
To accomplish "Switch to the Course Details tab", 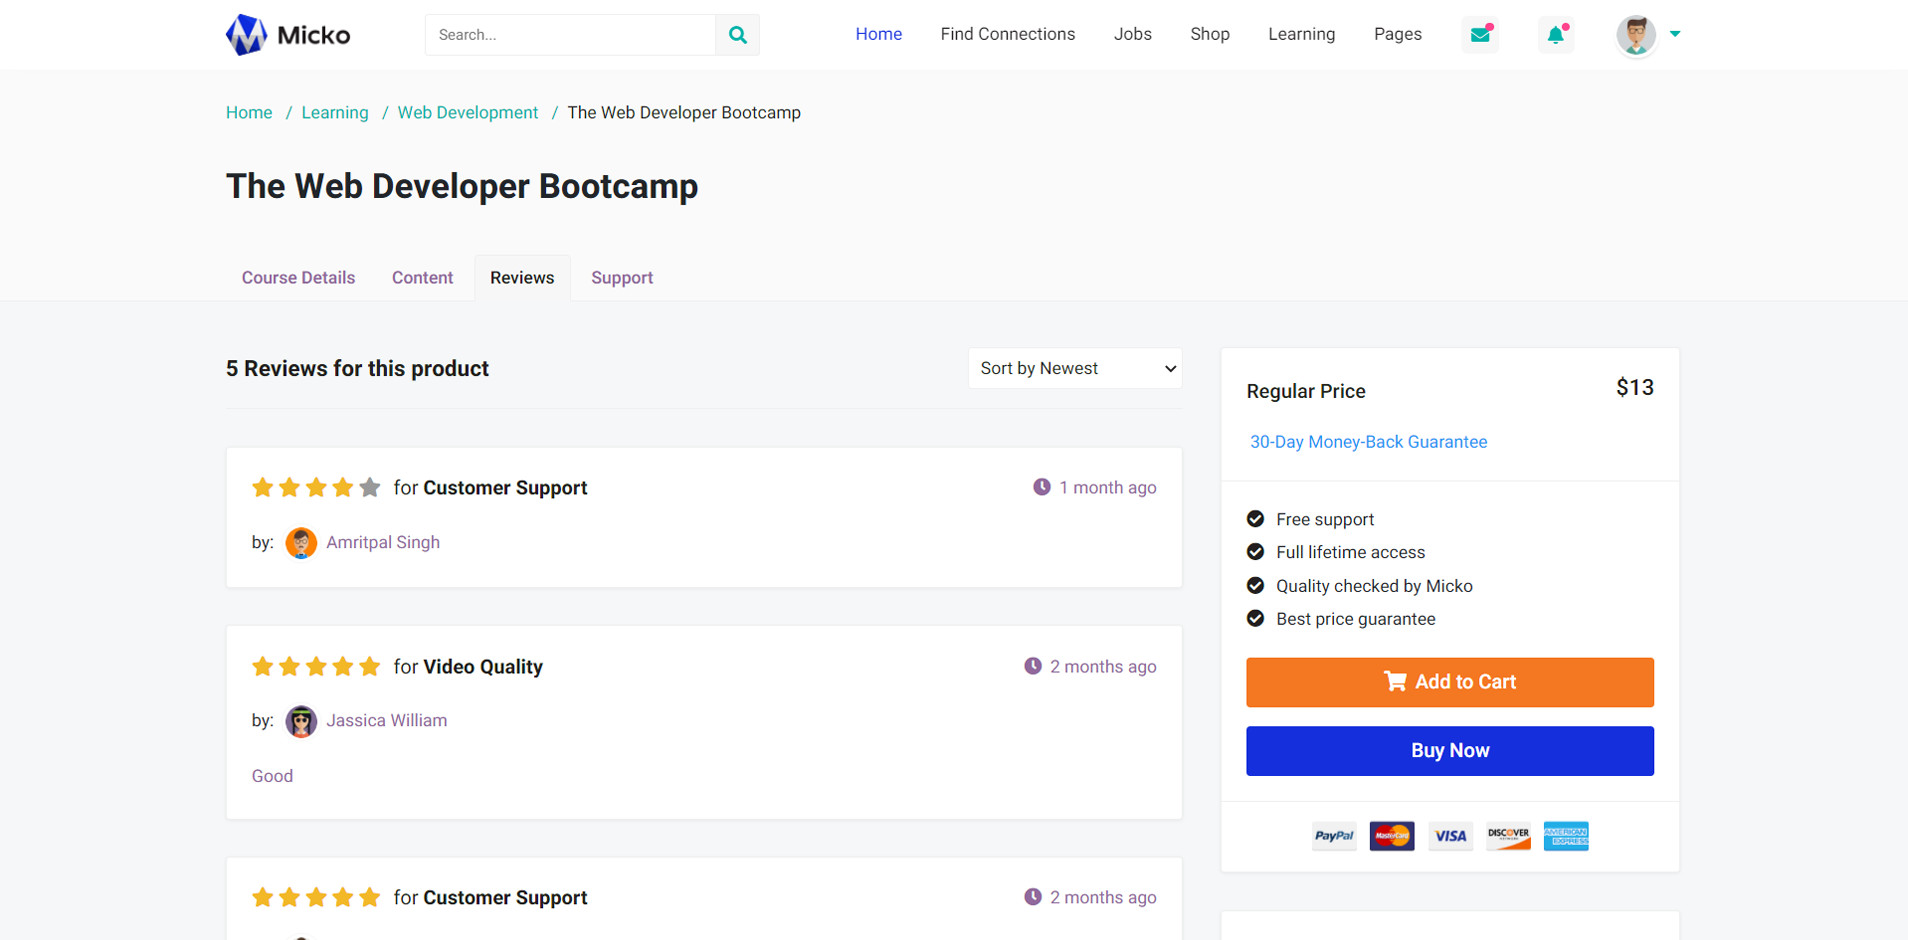I will pos(298,278).
